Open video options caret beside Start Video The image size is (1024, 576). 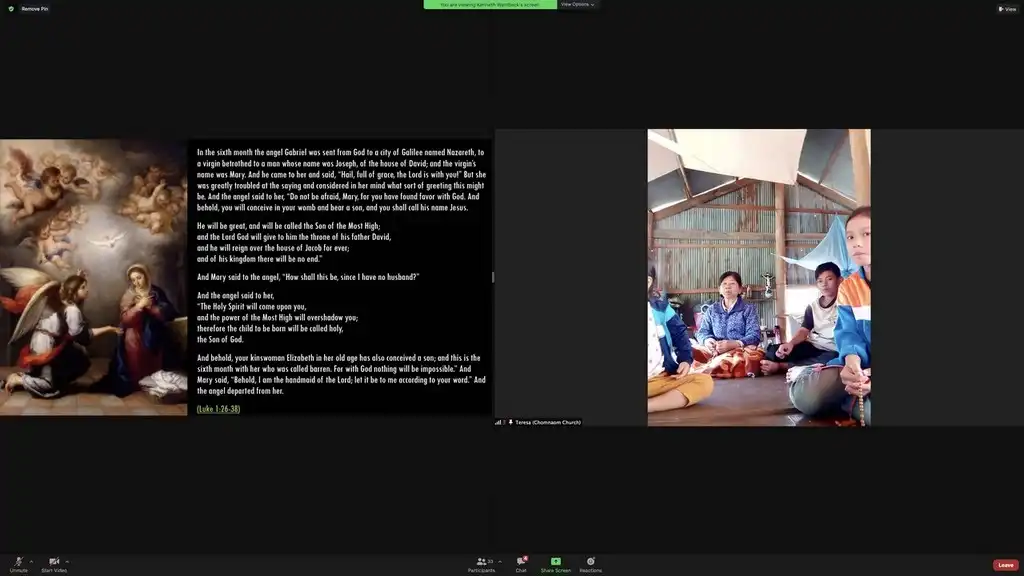coord(67,562)
